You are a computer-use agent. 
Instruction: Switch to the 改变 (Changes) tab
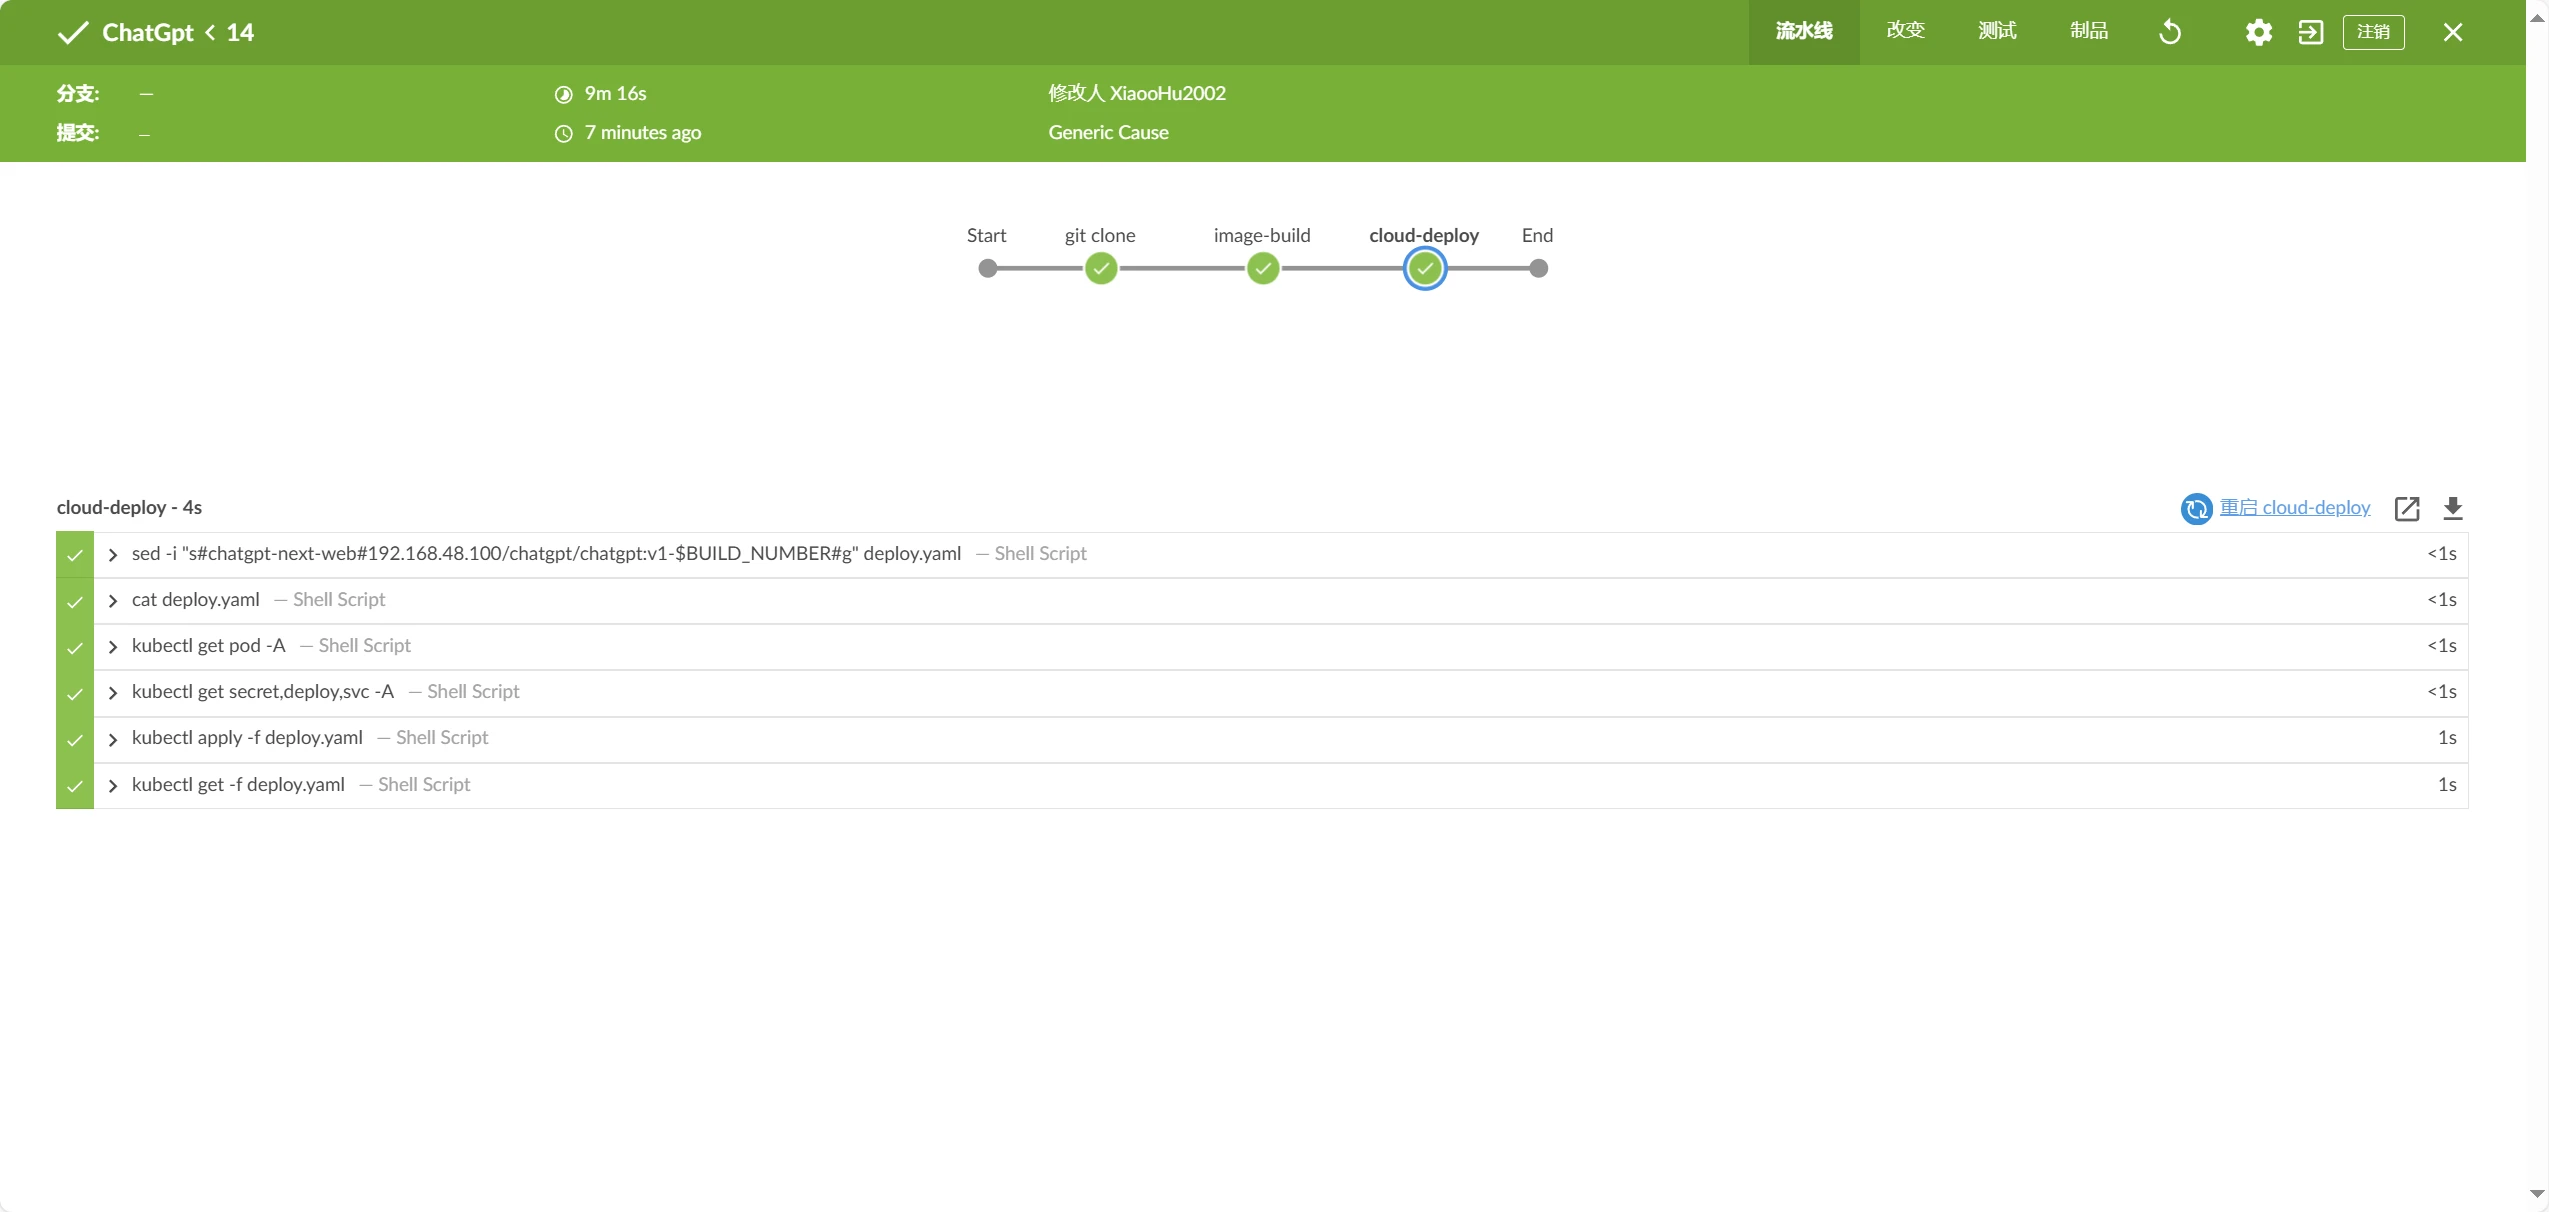pos(1905,31)
